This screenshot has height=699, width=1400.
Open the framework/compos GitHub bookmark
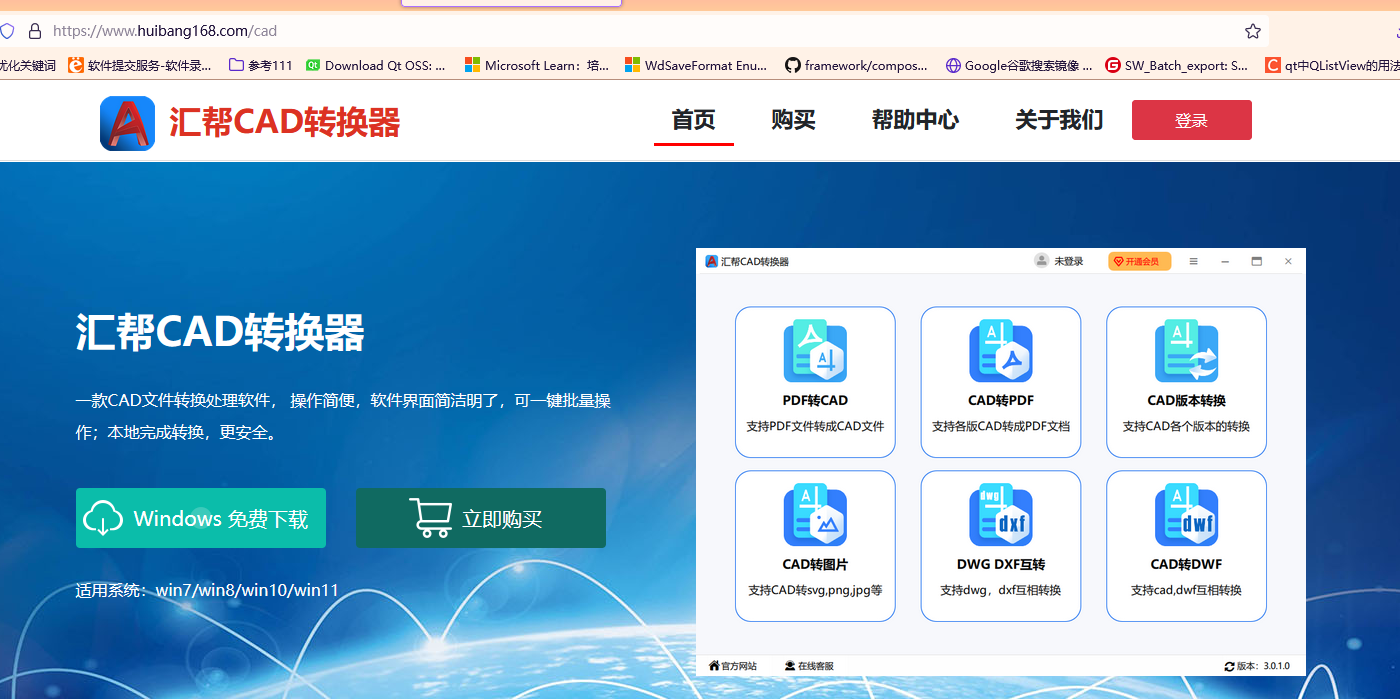click(x=856, y=65)
